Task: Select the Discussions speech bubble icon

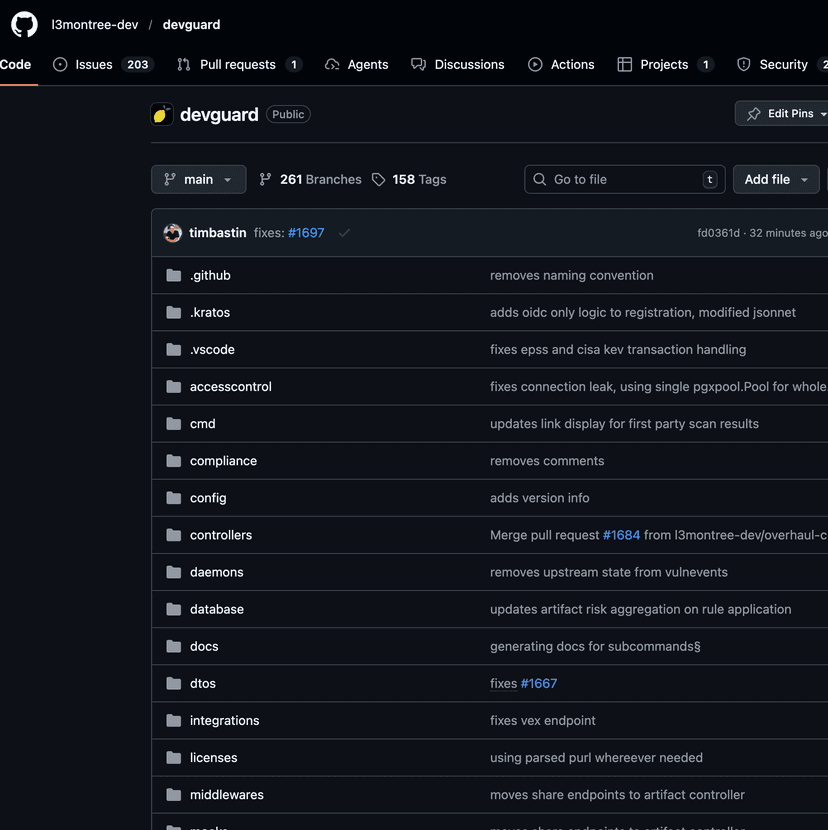Action: [419, 64]
